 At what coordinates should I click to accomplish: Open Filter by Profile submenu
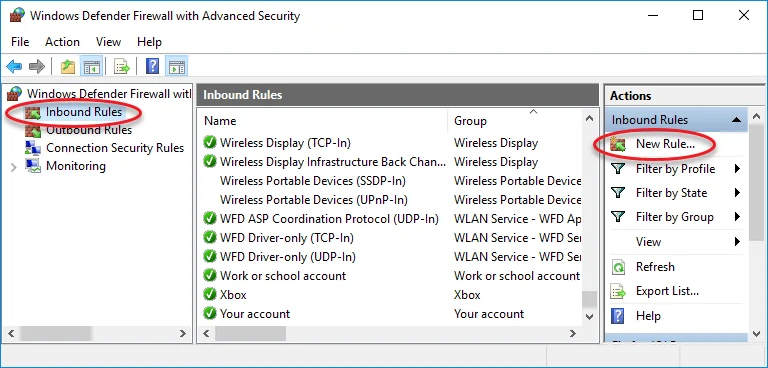[675, 169]
